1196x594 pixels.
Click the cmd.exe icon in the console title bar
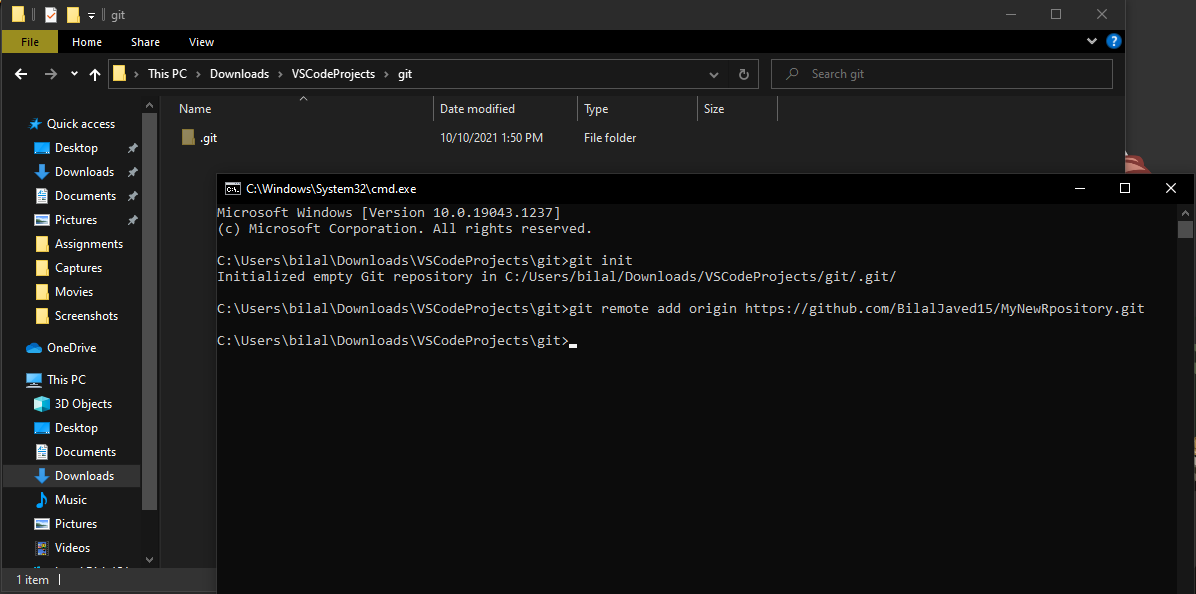232,188
